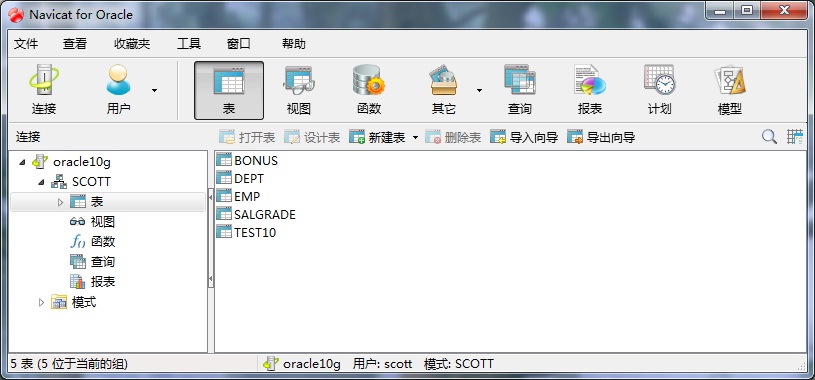Select the 用户 (User) toolbar icon
Image resolution: width=815 pixels, height=380 pixels.
[x=119, y=90]
